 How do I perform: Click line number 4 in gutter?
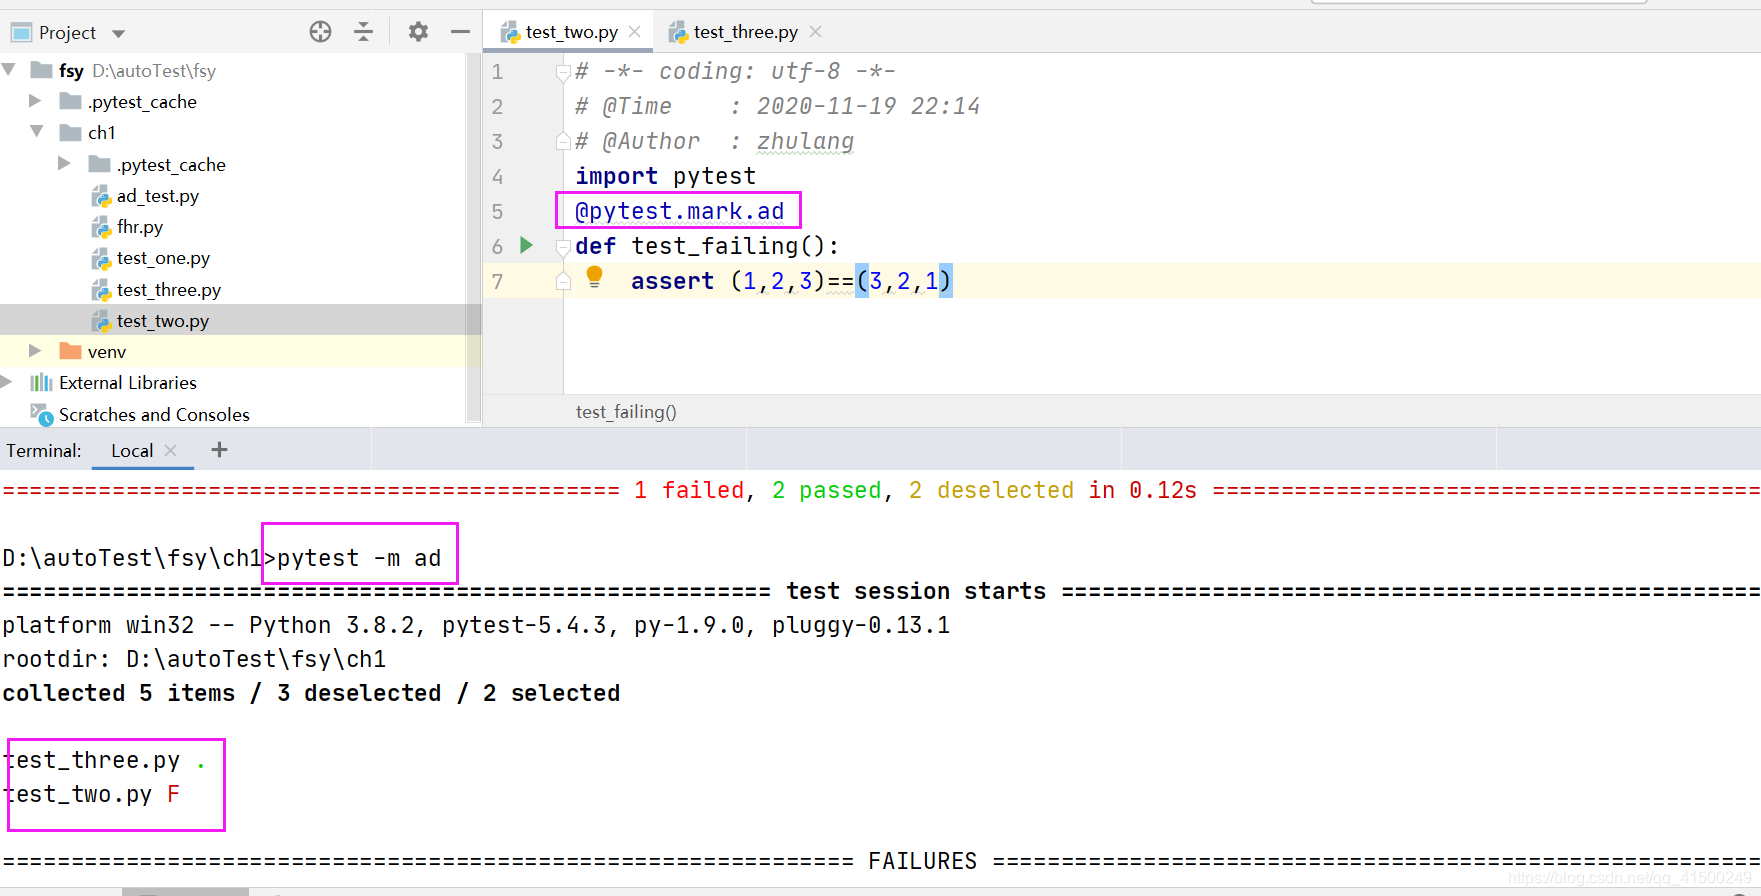click(497, 177)
